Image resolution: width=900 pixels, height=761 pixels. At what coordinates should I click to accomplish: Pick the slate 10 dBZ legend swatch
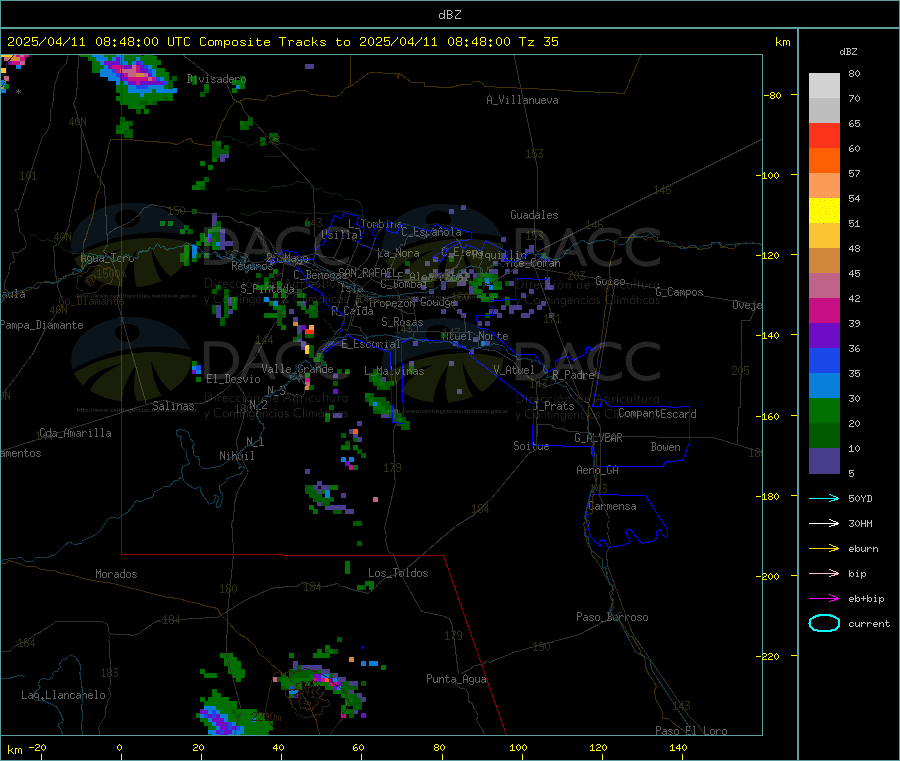pyautogui.click(x=824, y=461)
